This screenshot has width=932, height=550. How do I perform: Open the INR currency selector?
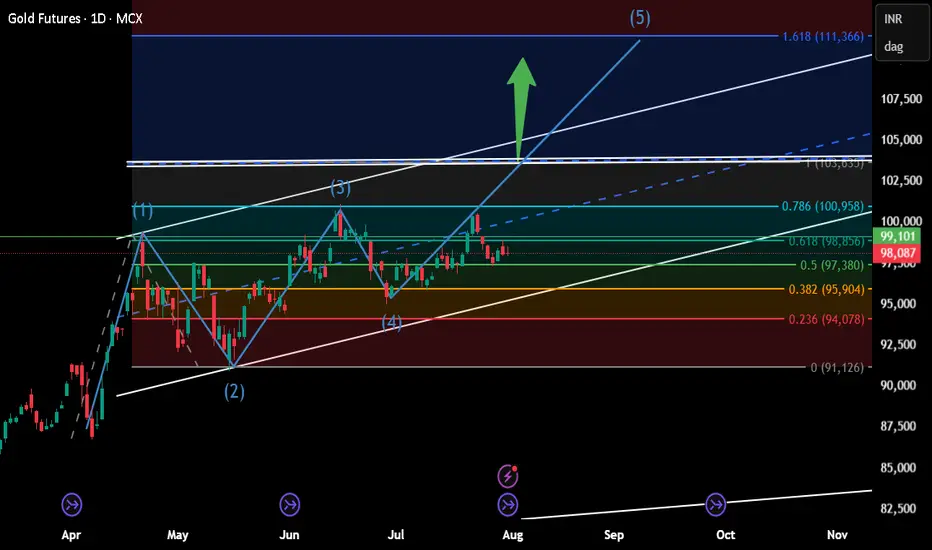coord(893,19)
